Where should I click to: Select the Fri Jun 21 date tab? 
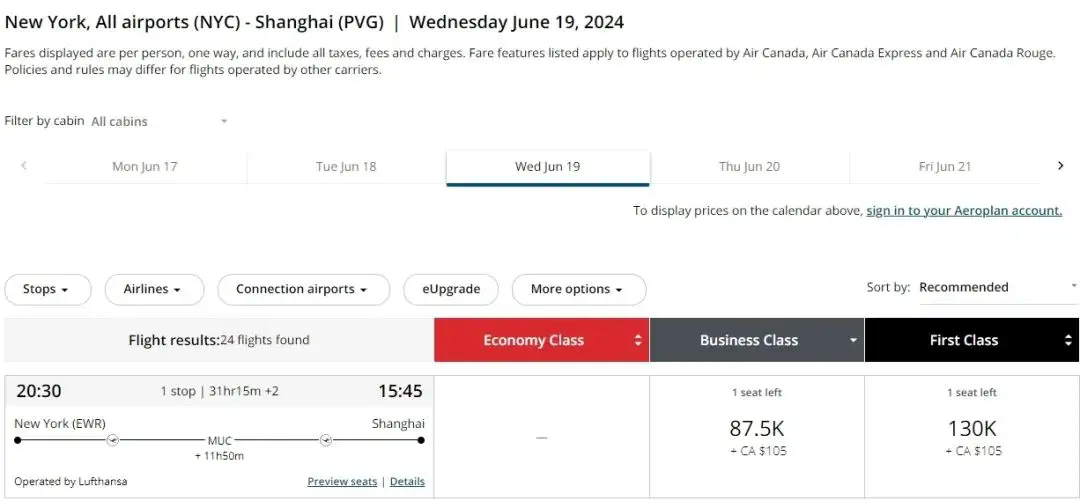945,167
